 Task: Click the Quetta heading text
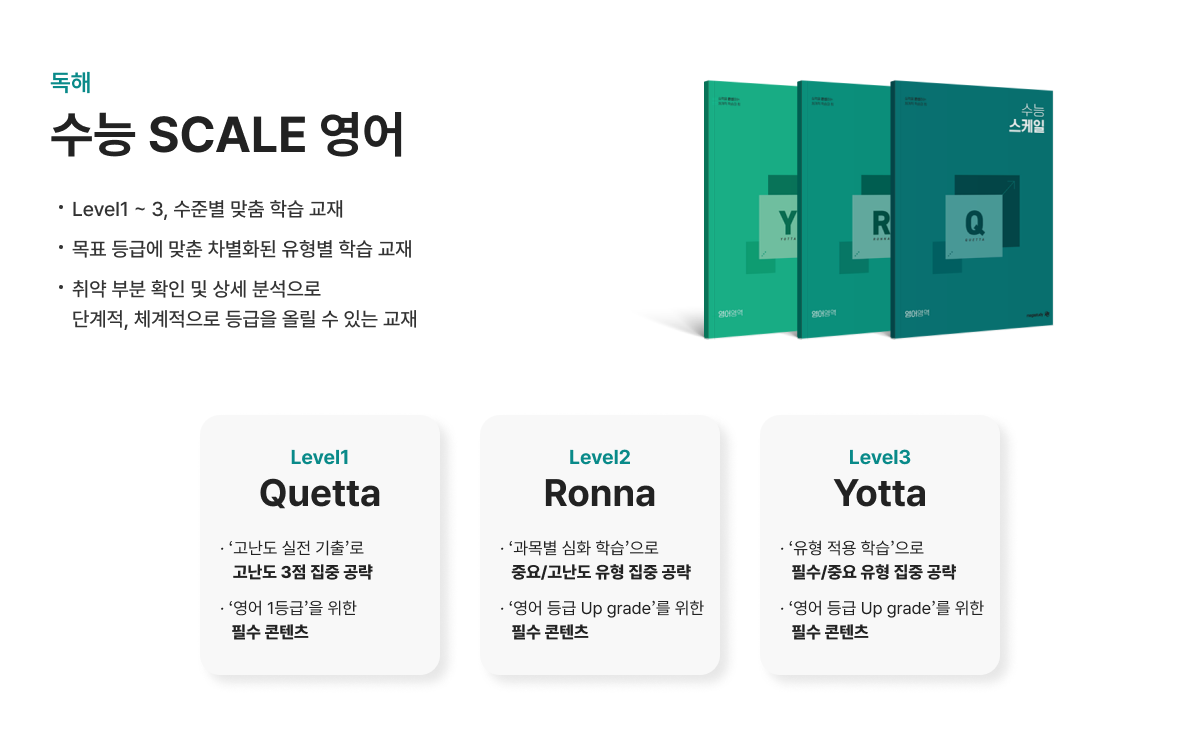click(x=320, y=493)
